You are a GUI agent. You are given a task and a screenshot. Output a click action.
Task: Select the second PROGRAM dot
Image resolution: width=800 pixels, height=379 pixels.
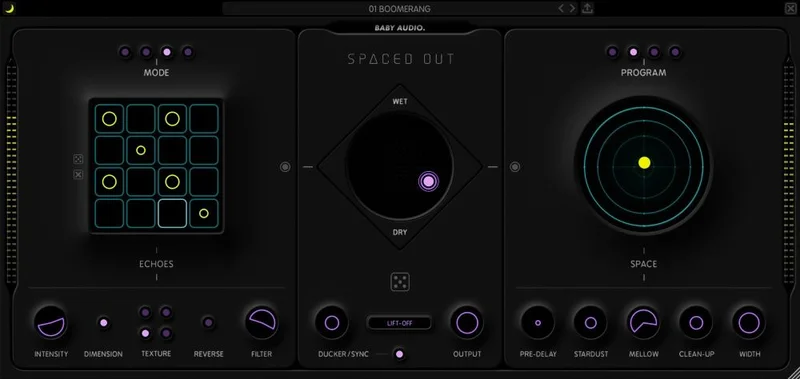click(633, 52)
